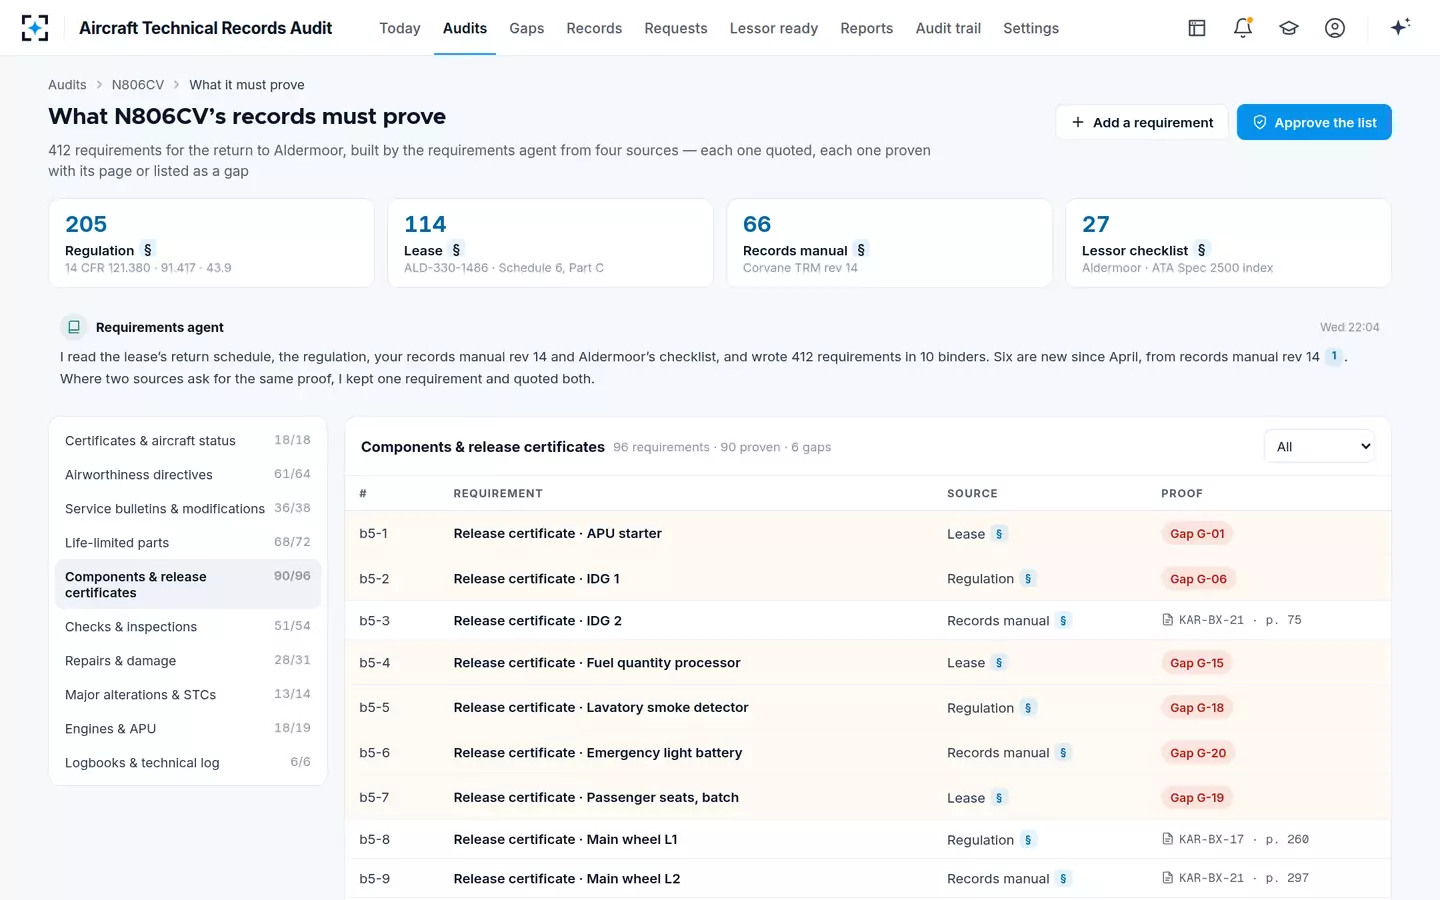Open the AI sparkle assistant
Image resolution: width=1440 pixels, height=900 pixels.
point(1400,28)
